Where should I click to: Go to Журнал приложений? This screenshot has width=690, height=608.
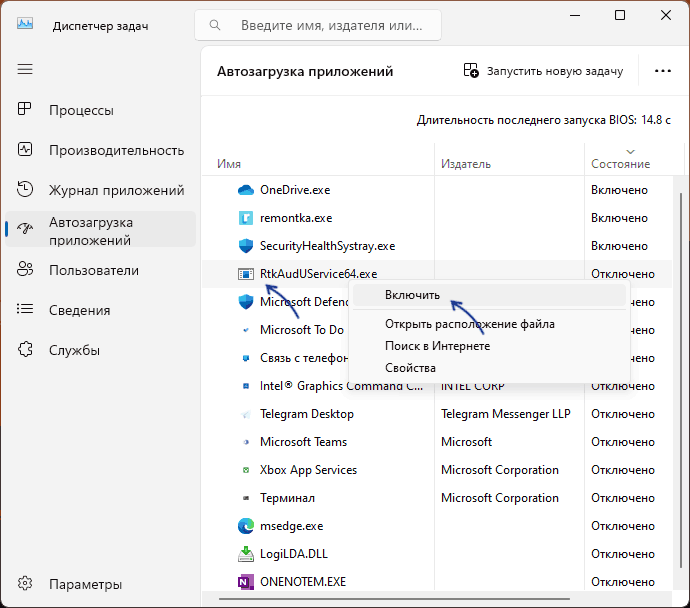coord(100,190)
